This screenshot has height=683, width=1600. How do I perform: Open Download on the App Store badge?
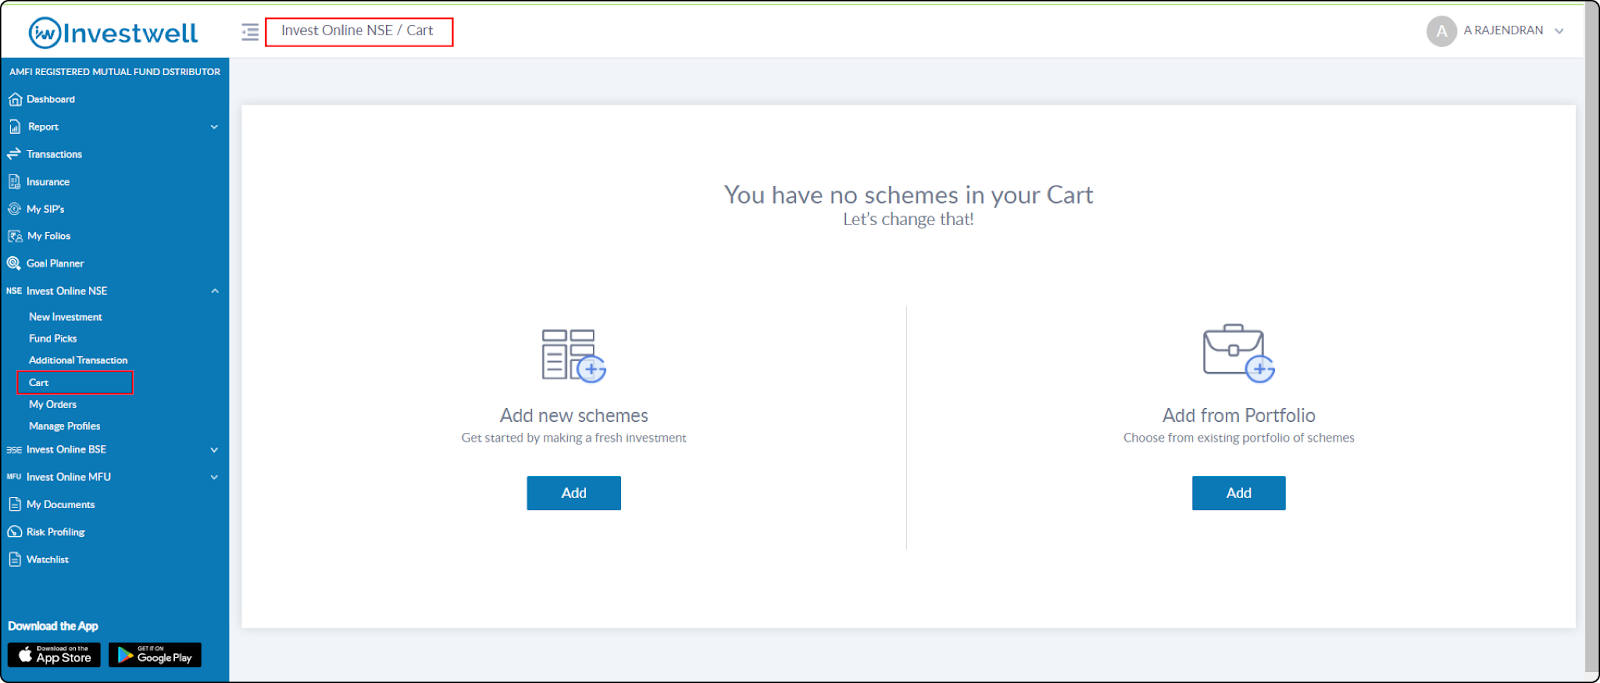pyautogui.click(x=54, y=655)
